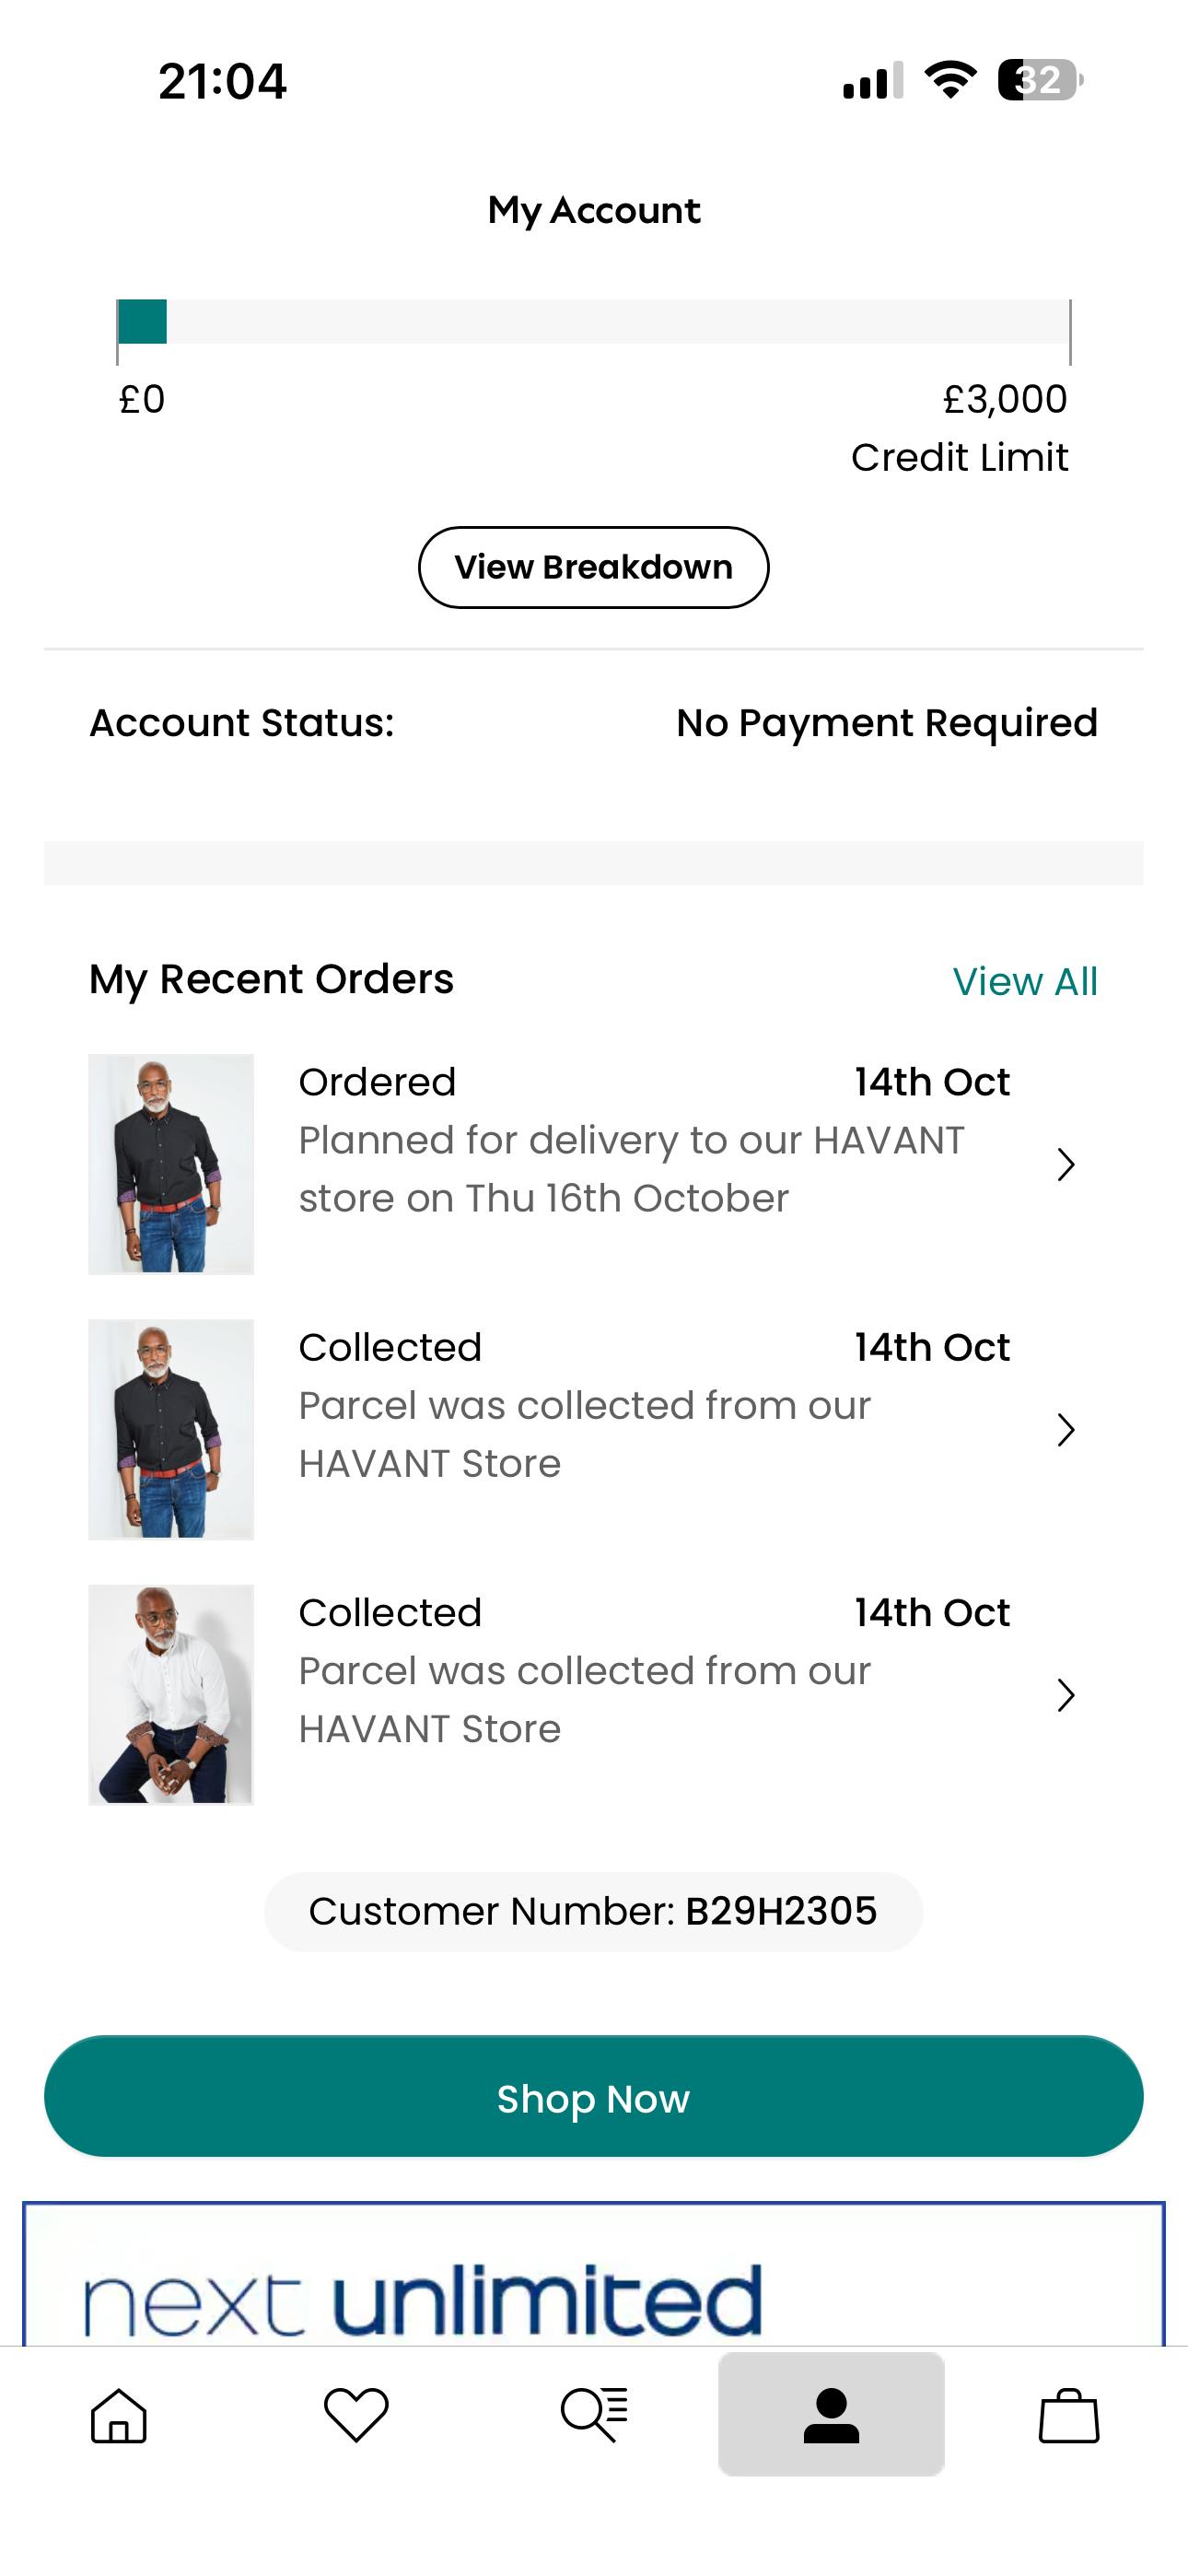The image size is (1188, 2576).
Task: Open the white shirt order thumbnail
Action: (x=171, y=1694)
